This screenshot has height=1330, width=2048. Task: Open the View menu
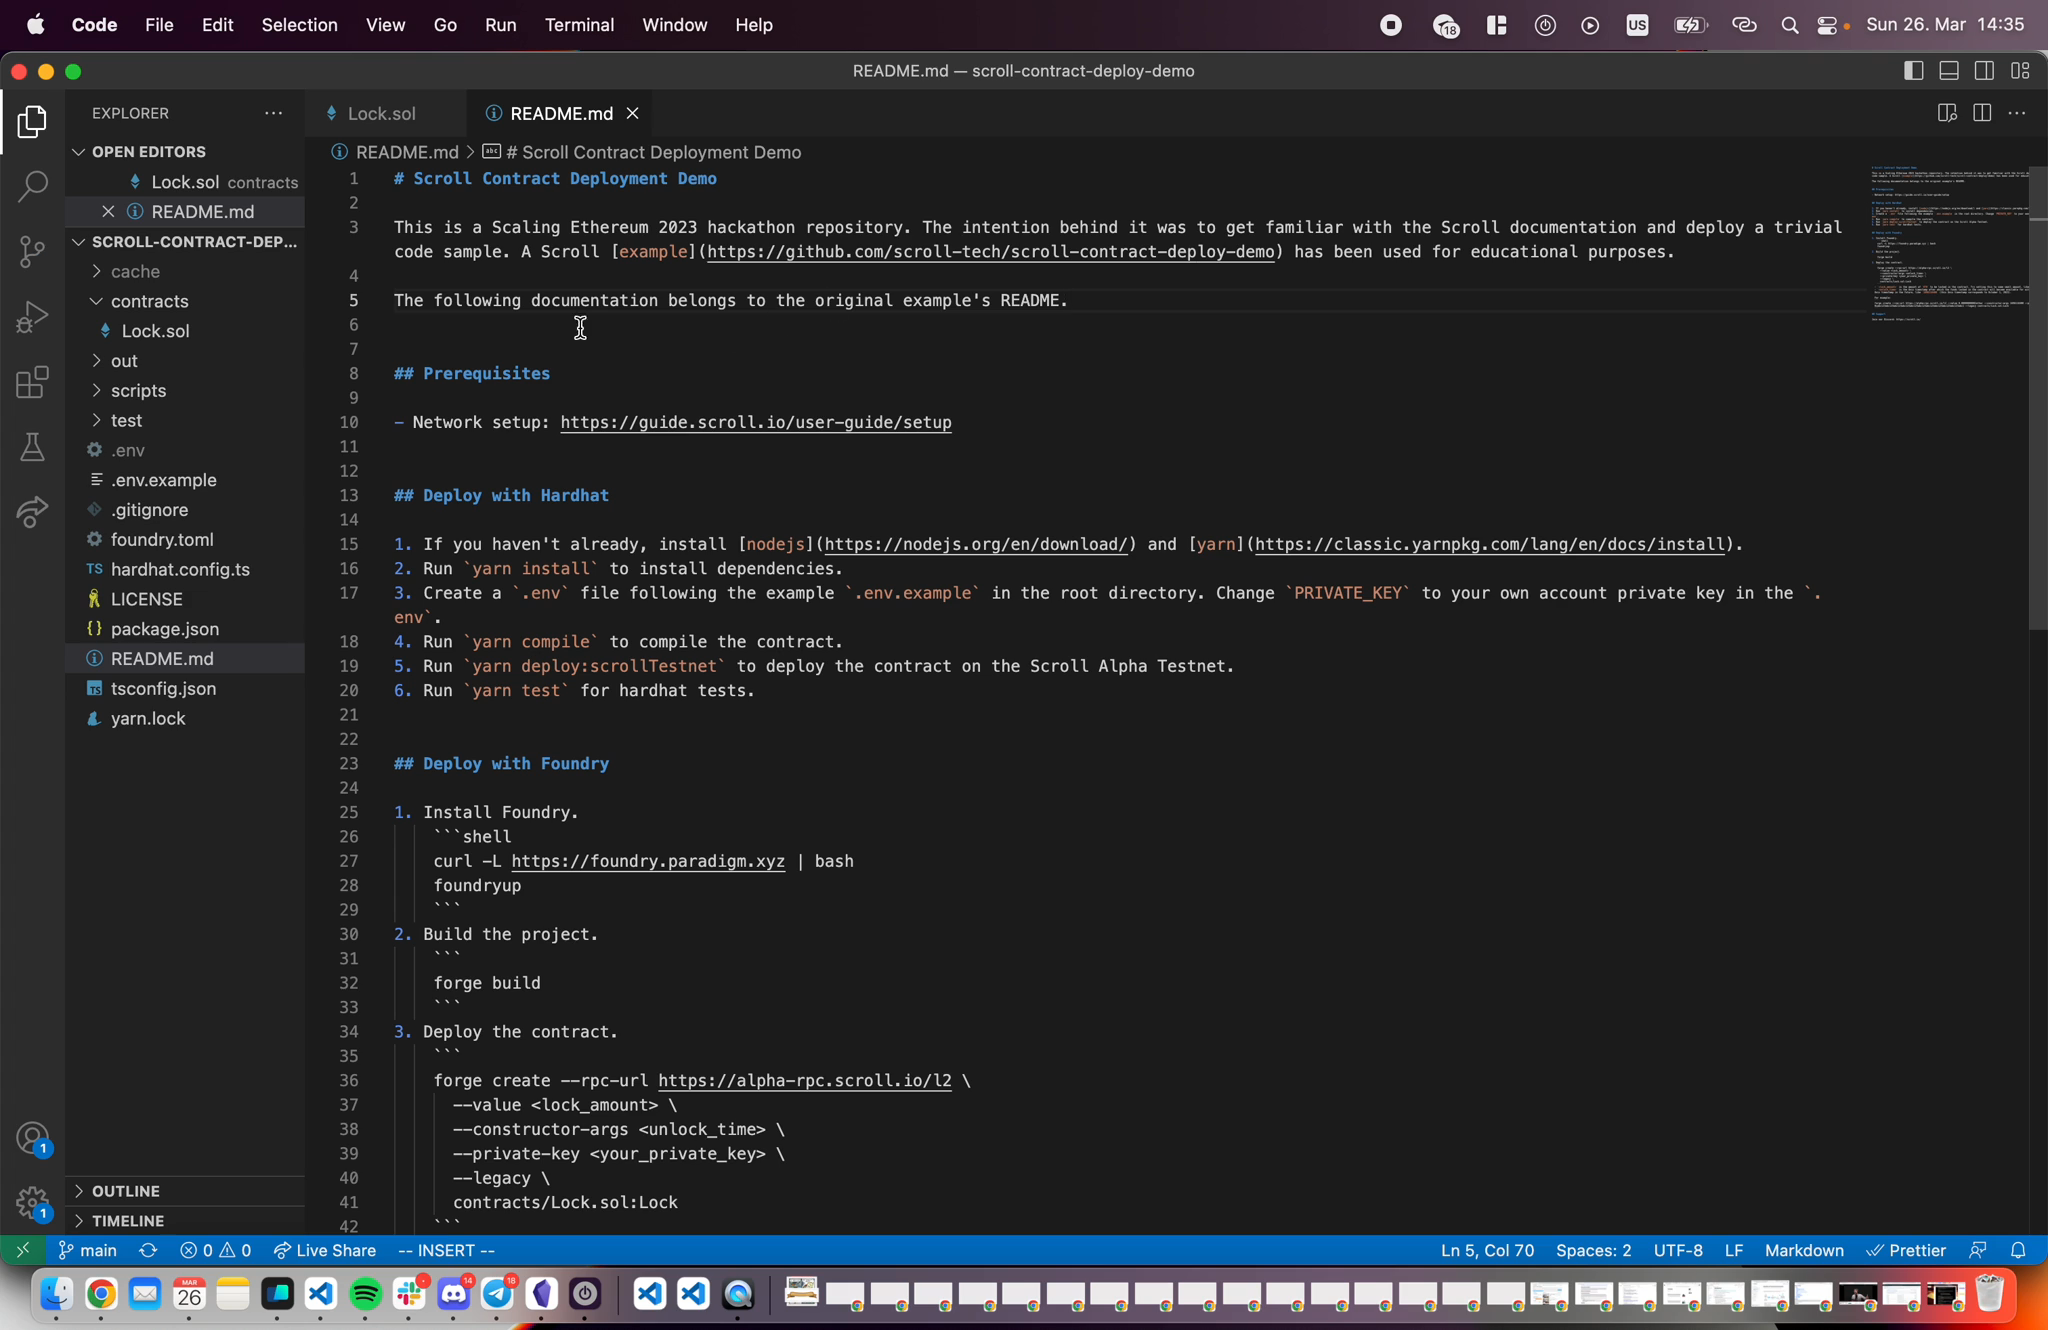pos(385,25)
